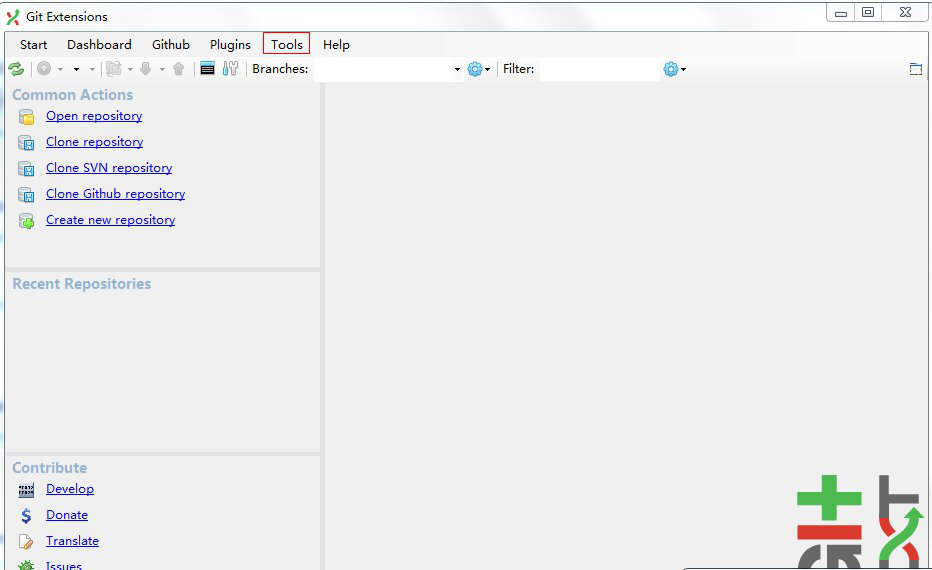
Task: Click the Clone SVN repository link
Action: coord(109,168)
